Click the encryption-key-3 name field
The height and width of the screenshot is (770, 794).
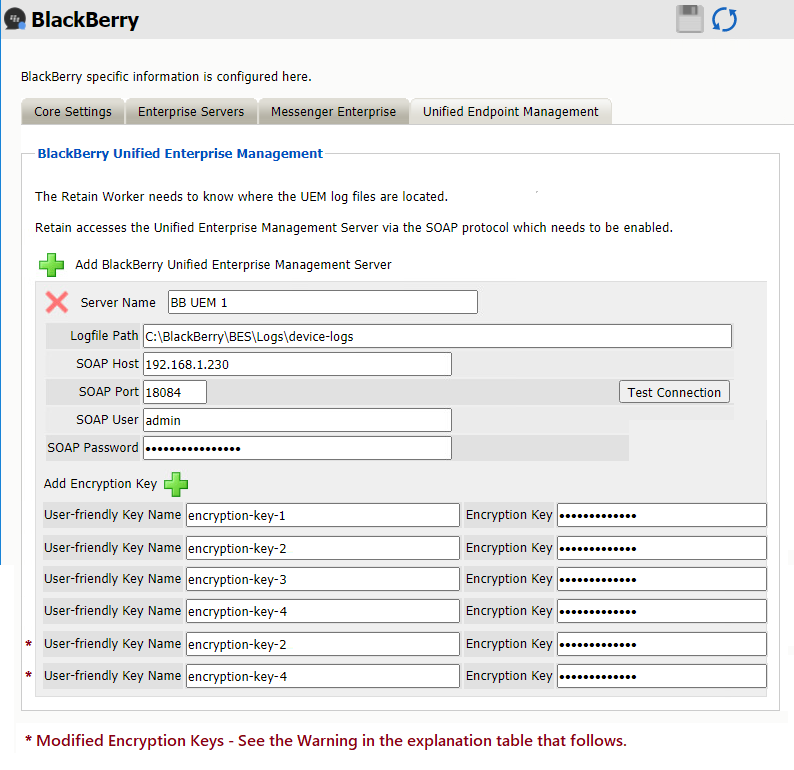click(322, 579)
